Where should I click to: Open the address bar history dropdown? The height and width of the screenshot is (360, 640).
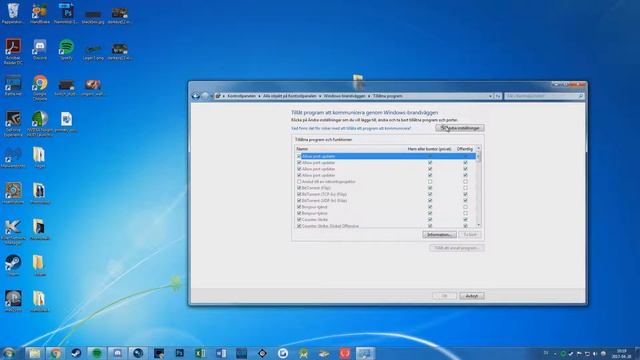pos(490,96)
